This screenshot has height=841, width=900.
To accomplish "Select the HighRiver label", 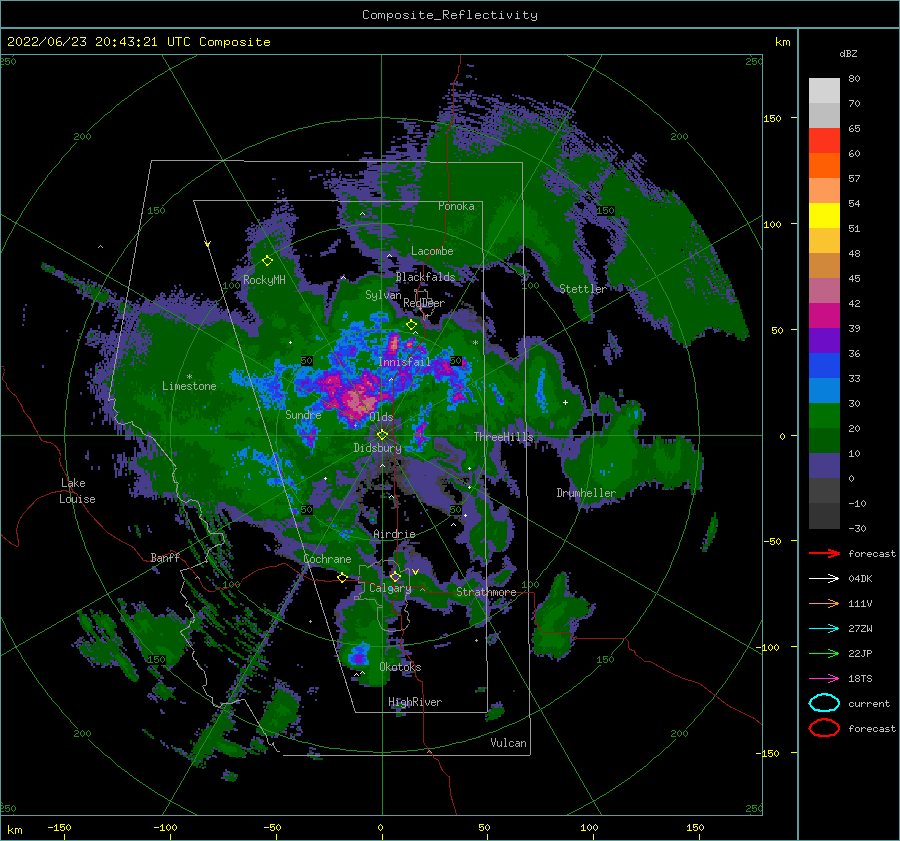I will pos(415,702).
